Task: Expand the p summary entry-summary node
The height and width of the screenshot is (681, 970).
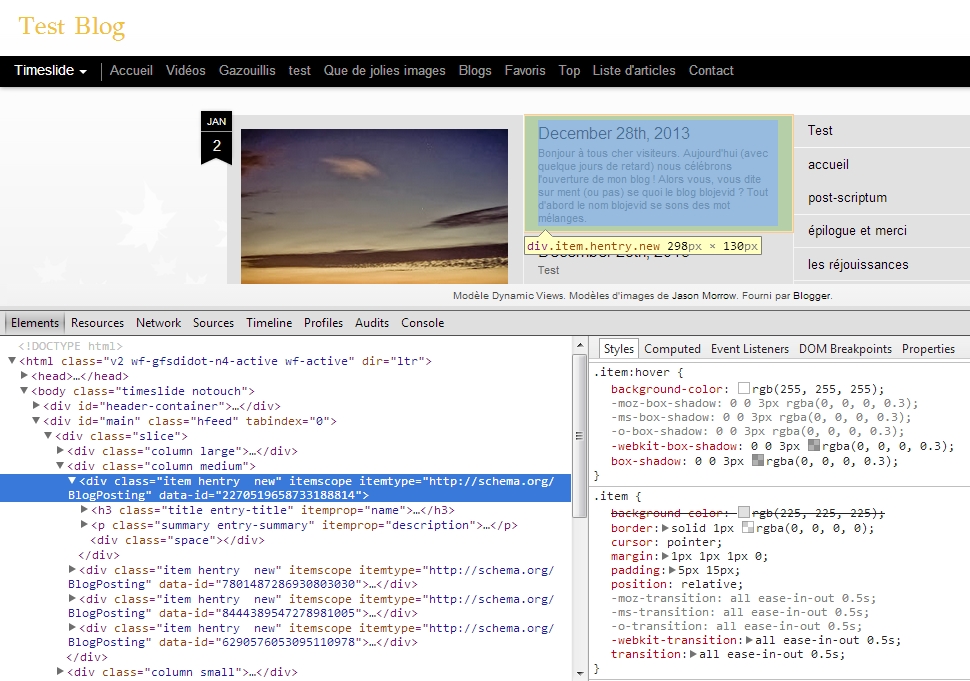Action: click(x=84, y=525)
